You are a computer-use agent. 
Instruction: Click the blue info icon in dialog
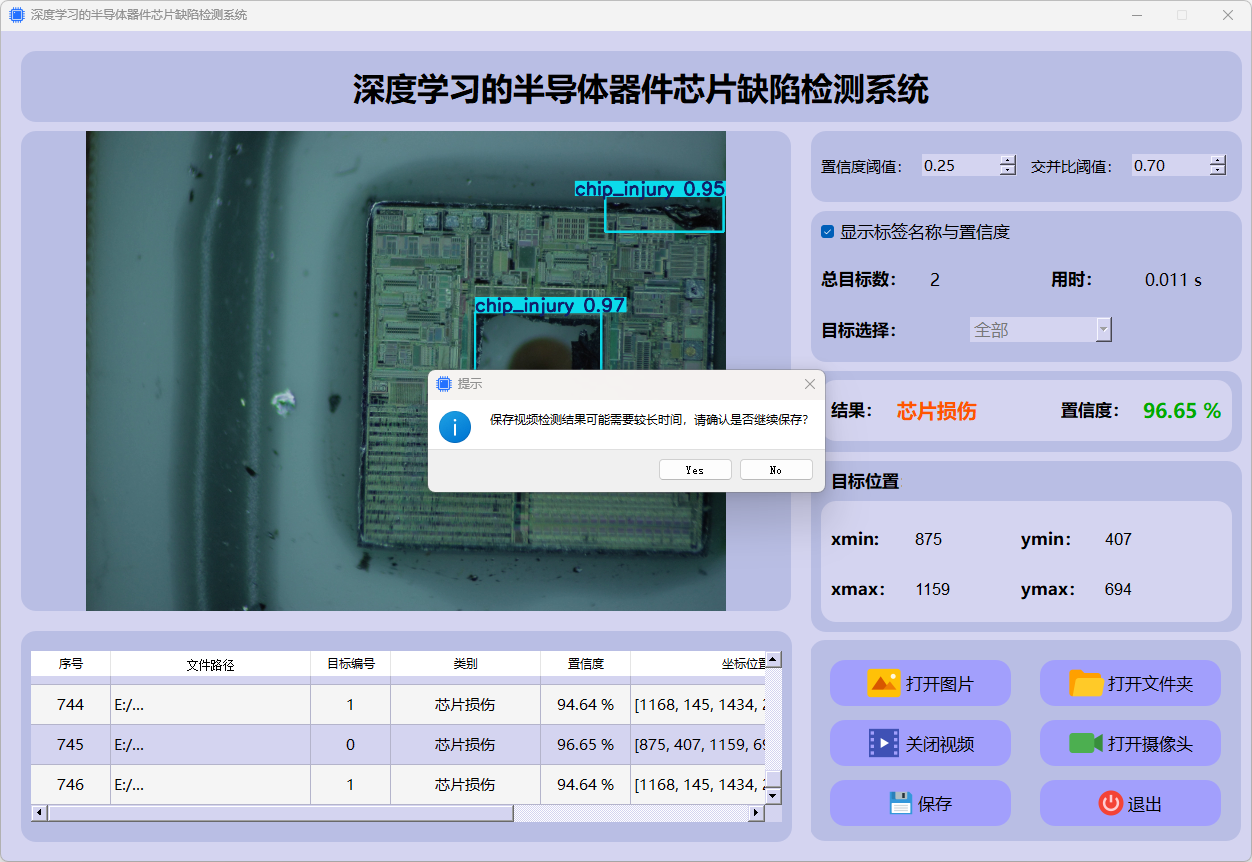click(455, 427)
